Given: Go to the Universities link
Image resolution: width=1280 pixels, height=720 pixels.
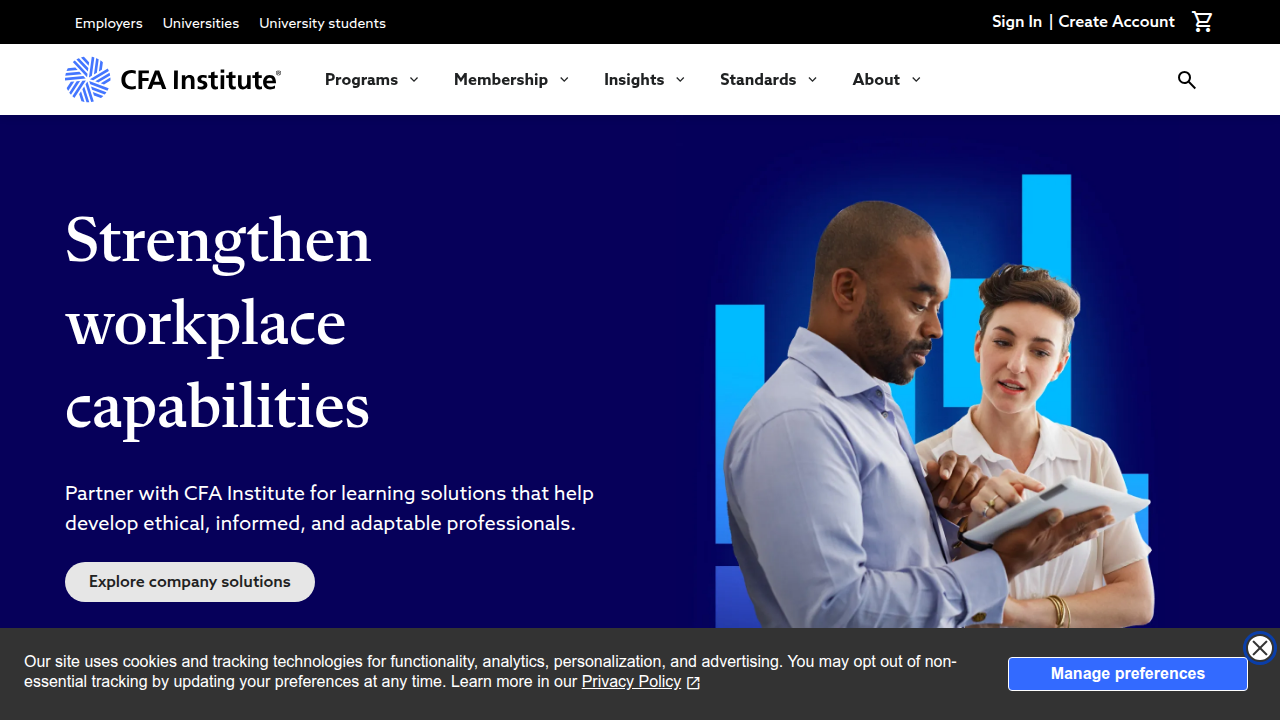Looking at the screenshot, I should [201, 23].
